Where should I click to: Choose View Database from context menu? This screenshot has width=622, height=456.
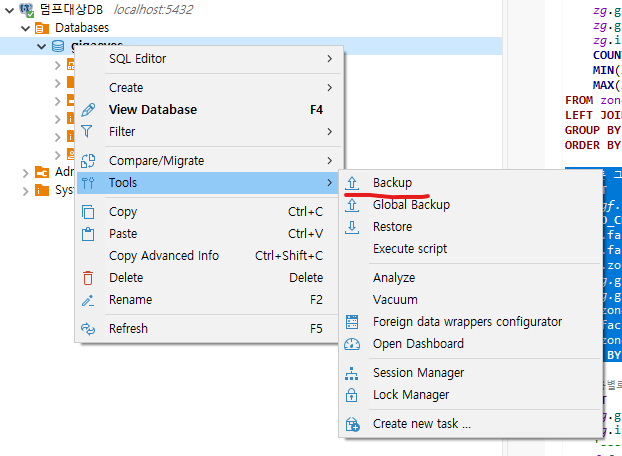(153, 110)
